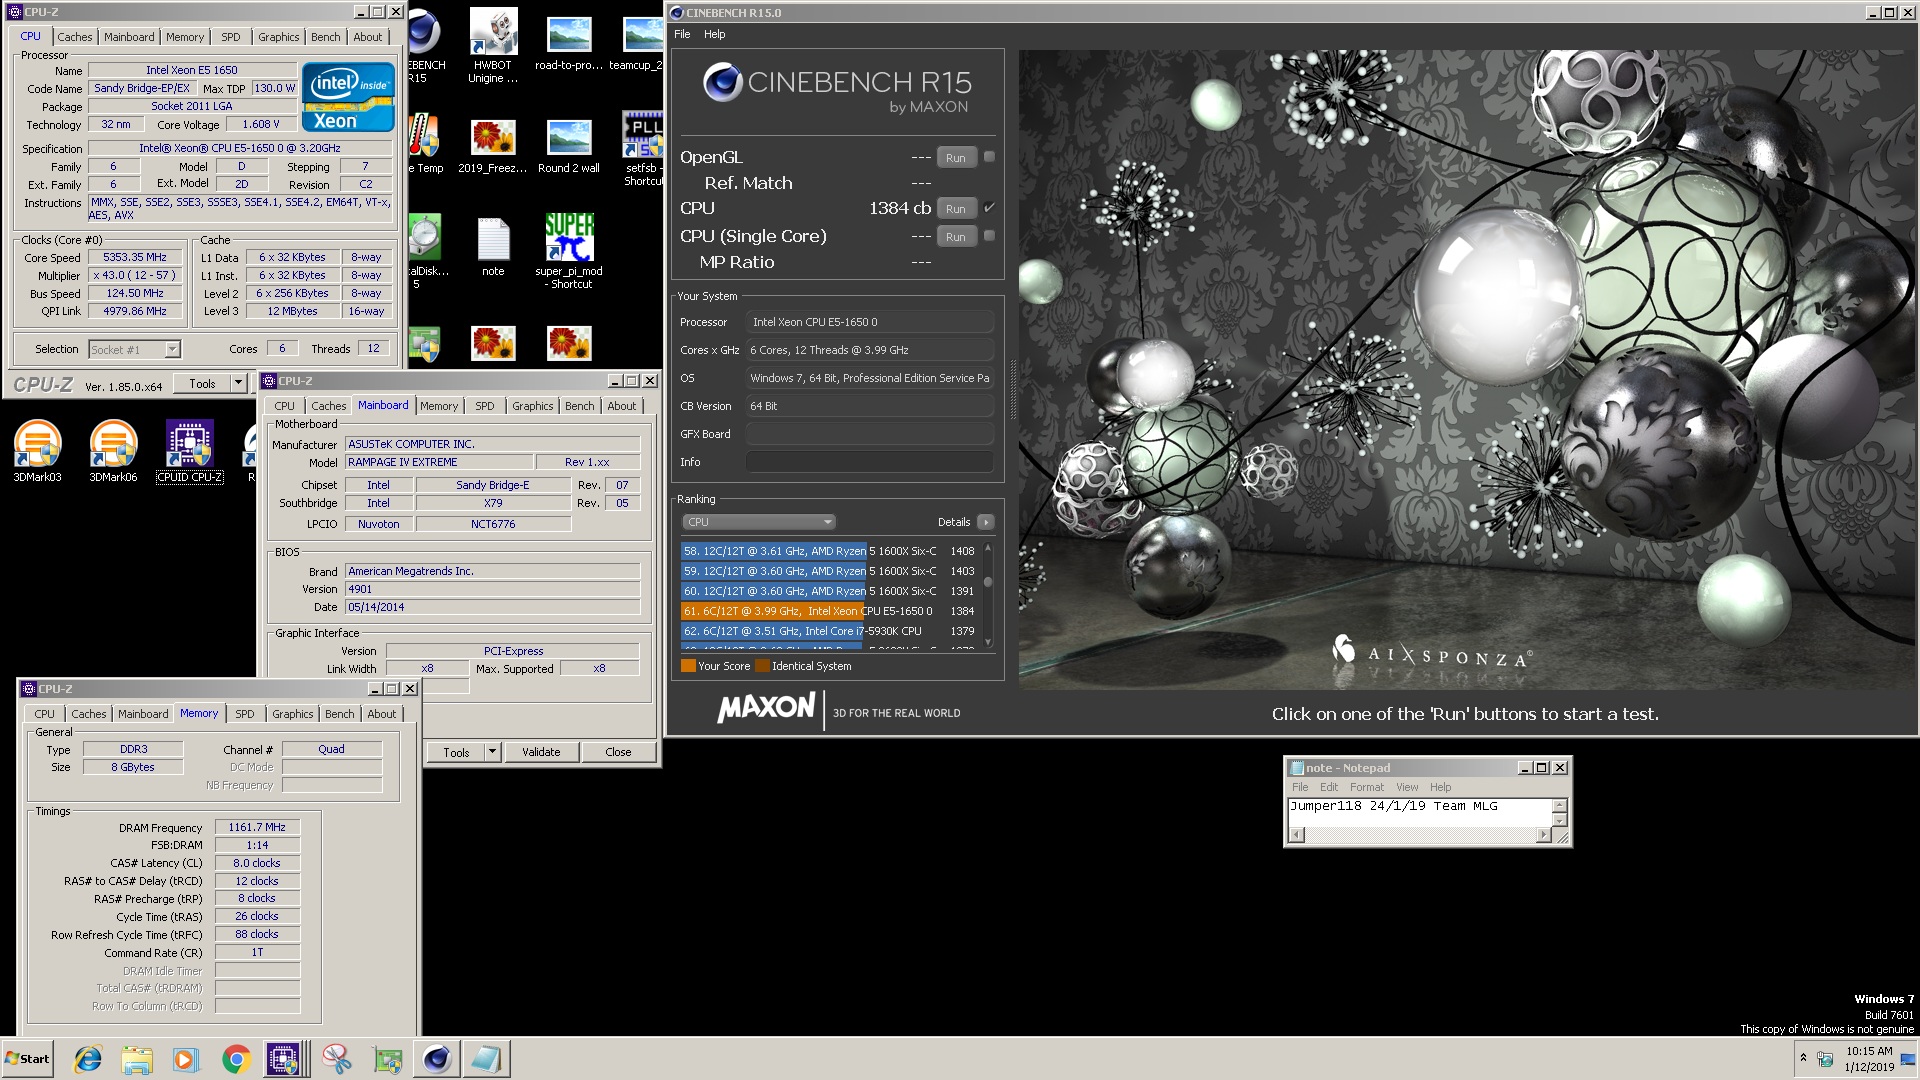Screen dimensions: 1920x1080
Task: Open the File menu in Cinebench
Action: [682, 34]
